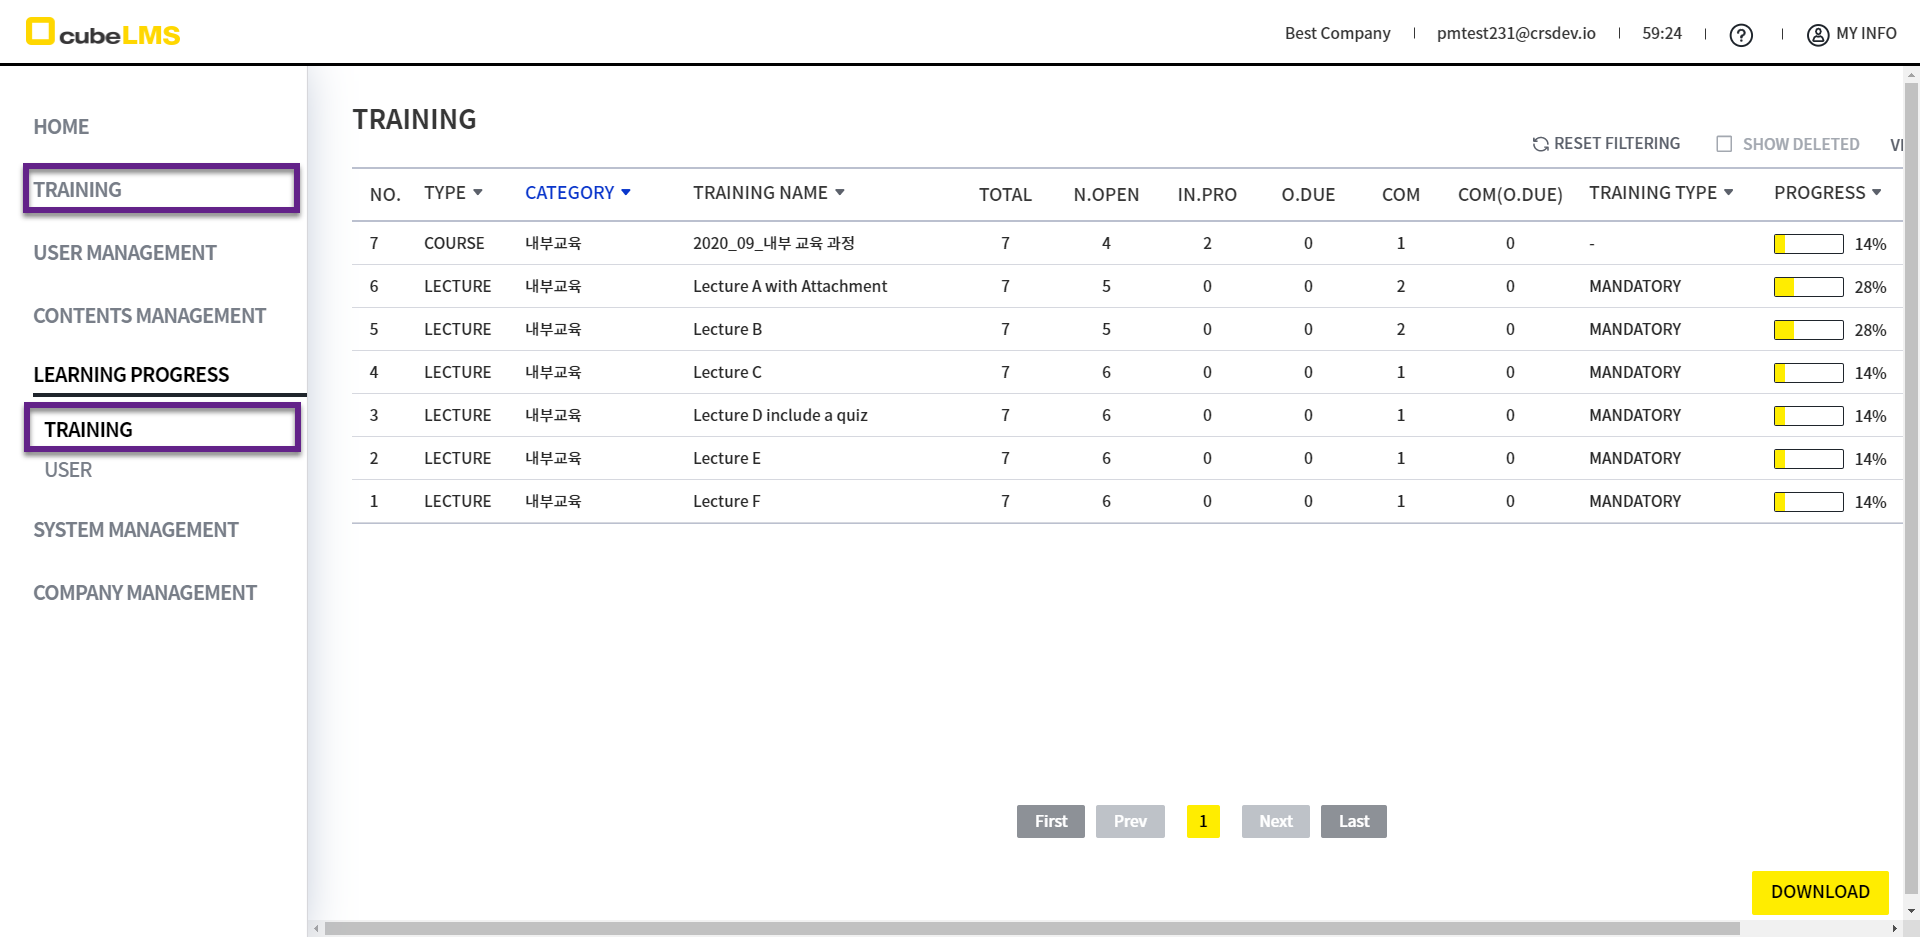Click the Last pagination button
Screen dimensions: 1920x937
tap(1353, 821)
